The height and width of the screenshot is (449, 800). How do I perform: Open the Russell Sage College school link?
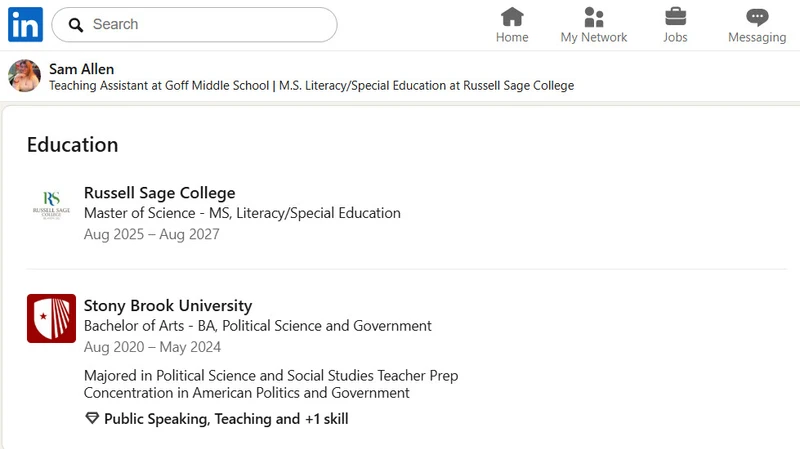pos(159,193)
